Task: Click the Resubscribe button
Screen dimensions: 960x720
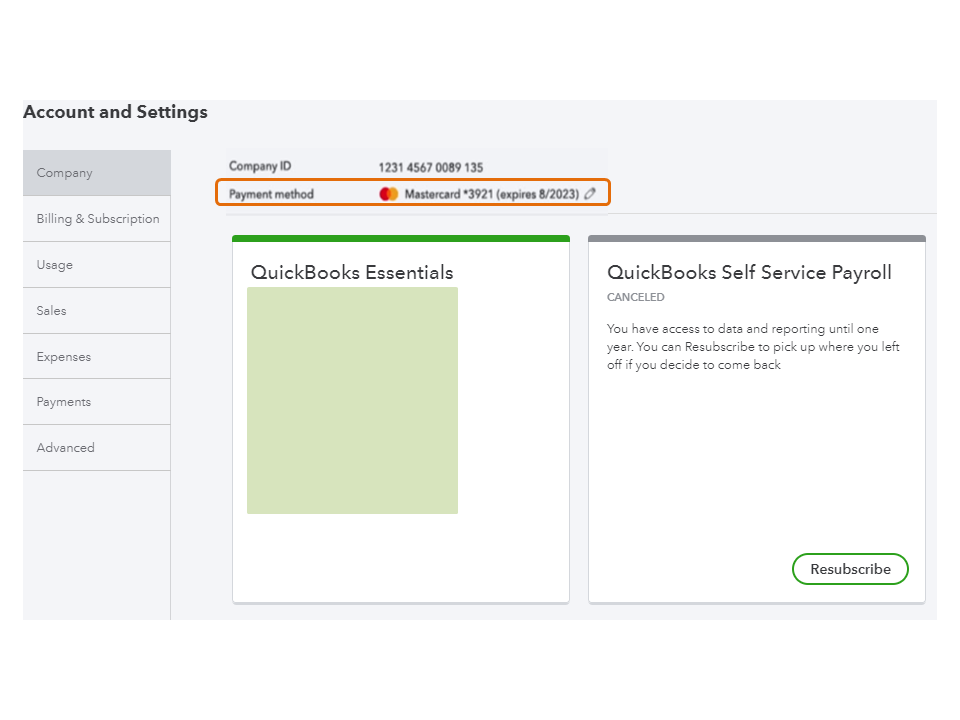Action: pos(850,569)
